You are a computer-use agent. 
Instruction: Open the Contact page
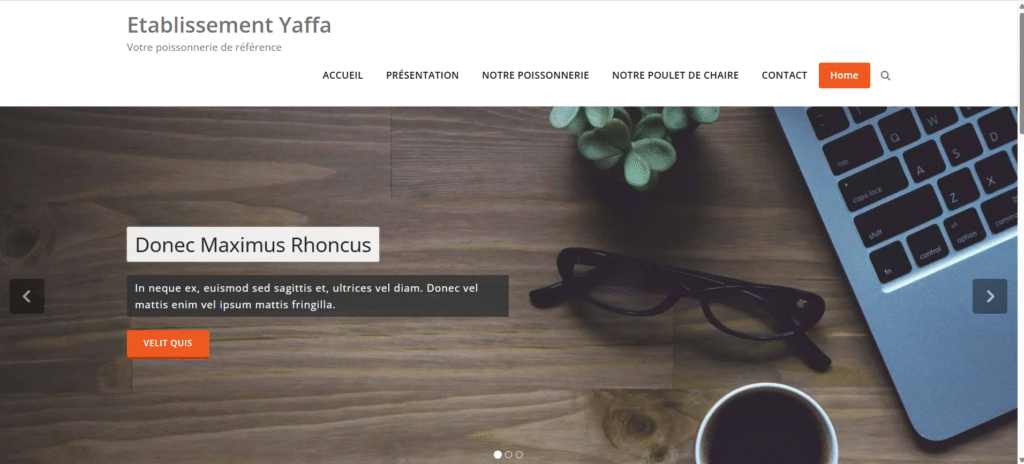784,75
